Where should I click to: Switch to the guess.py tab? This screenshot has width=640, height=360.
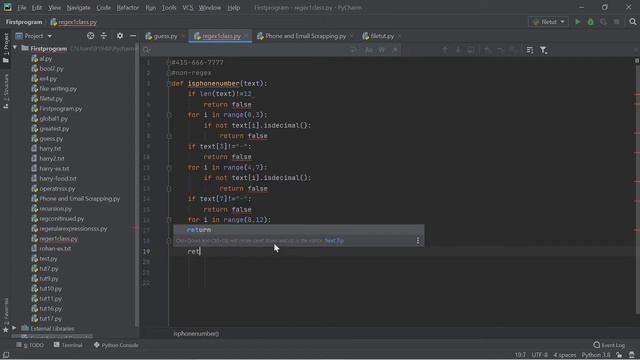click(165, 36)
